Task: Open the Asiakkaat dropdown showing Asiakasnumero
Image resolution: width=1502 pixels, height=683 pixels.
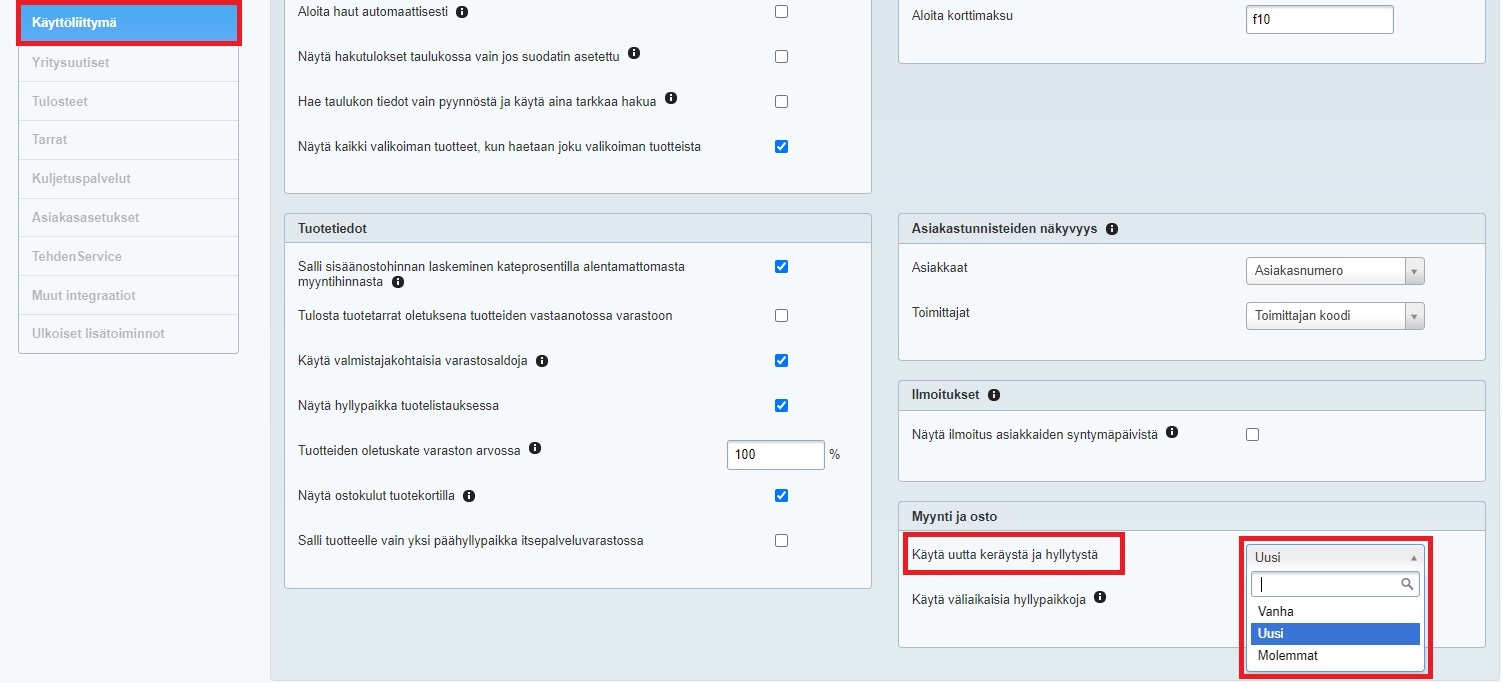Action: 1334,271
